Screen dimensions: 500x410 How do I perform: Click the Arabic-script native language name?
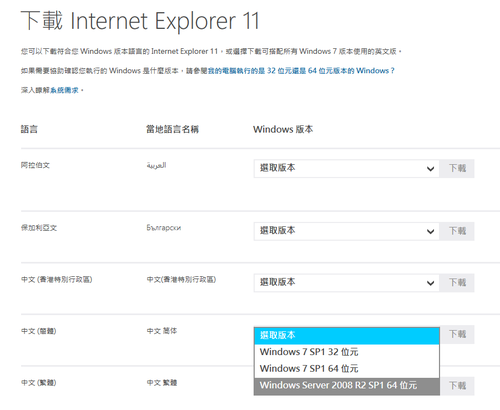click(156, 165)
